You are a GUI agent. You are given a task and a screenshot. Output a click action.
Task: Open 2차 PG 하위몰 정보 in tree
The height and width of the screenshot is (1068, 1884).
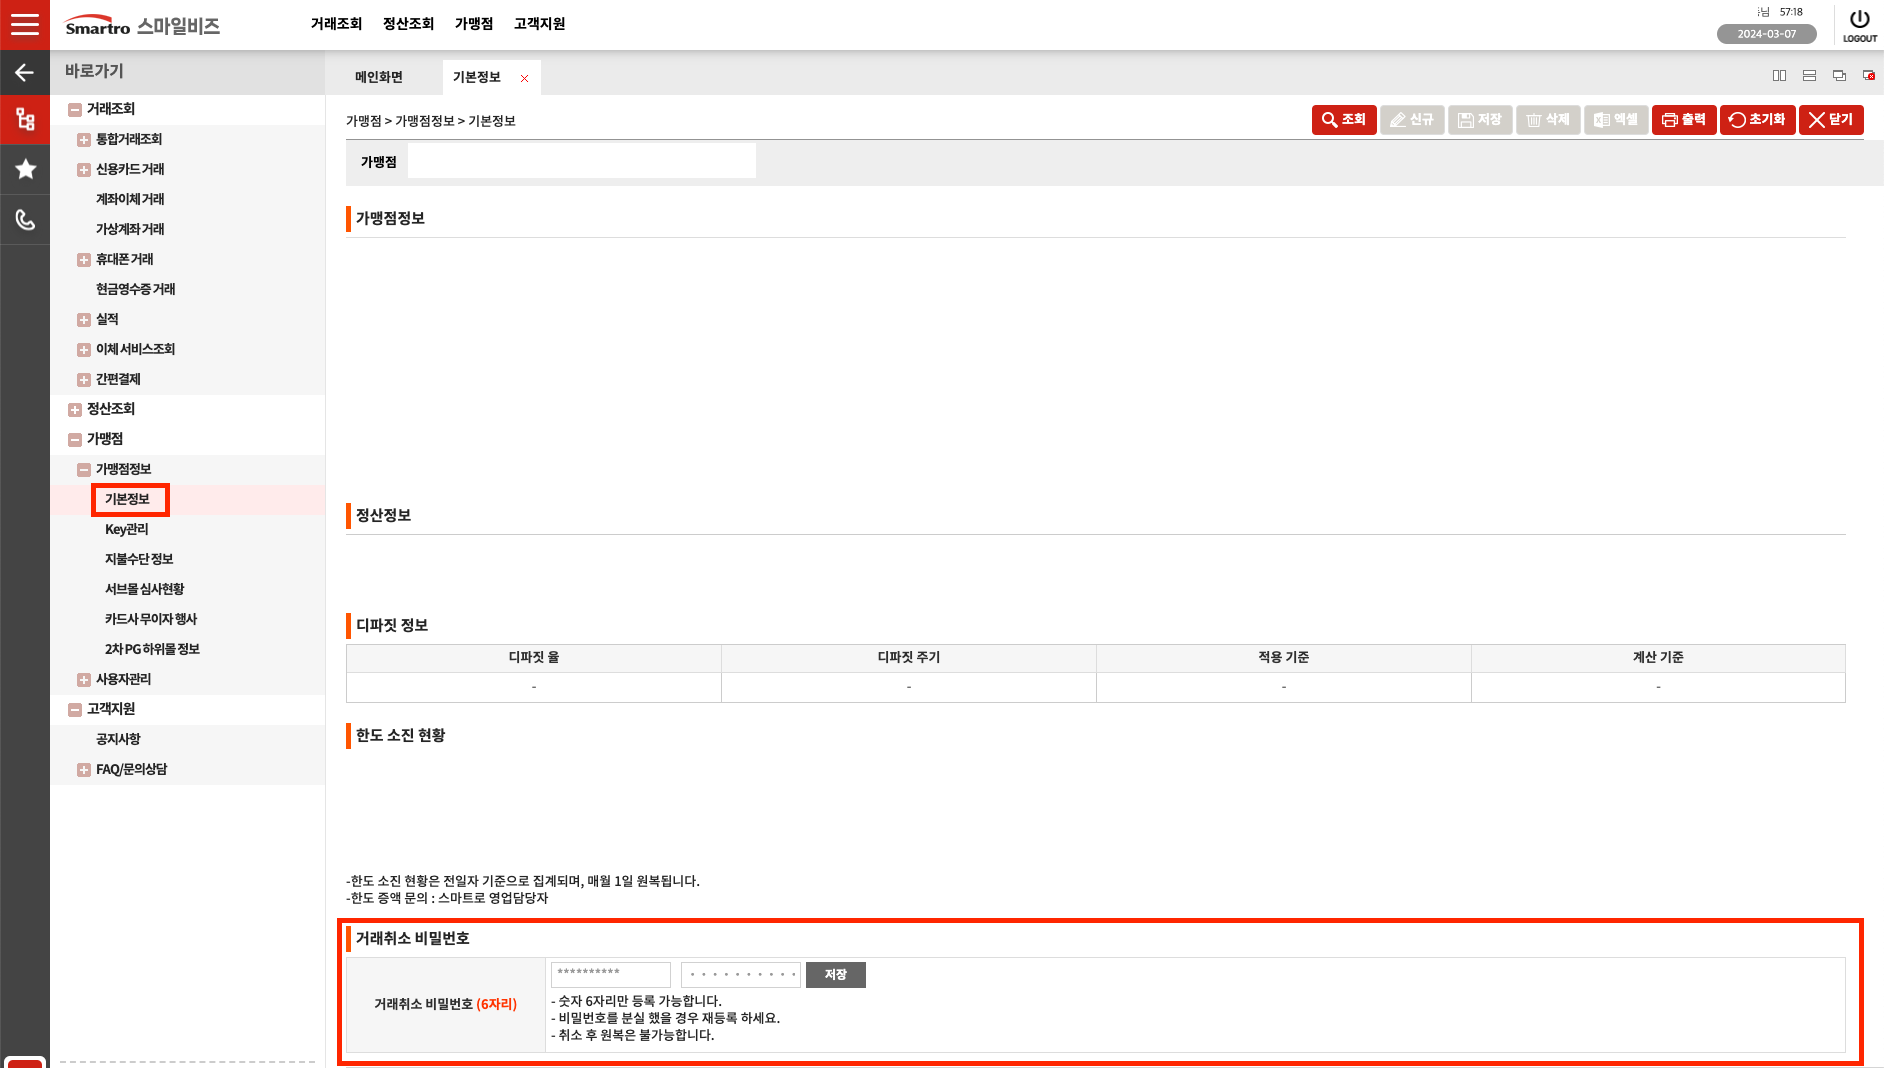pyautogui.click(x=152, y=649)
